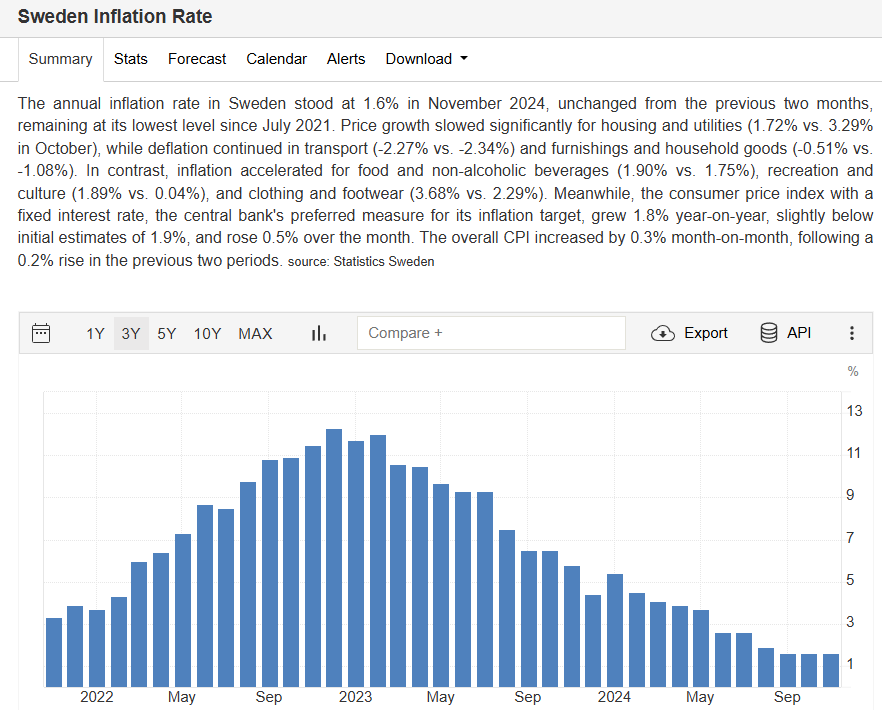Screen dimensions: 882x710
Task: Click the Compare + input field
Action: [491, 333]
